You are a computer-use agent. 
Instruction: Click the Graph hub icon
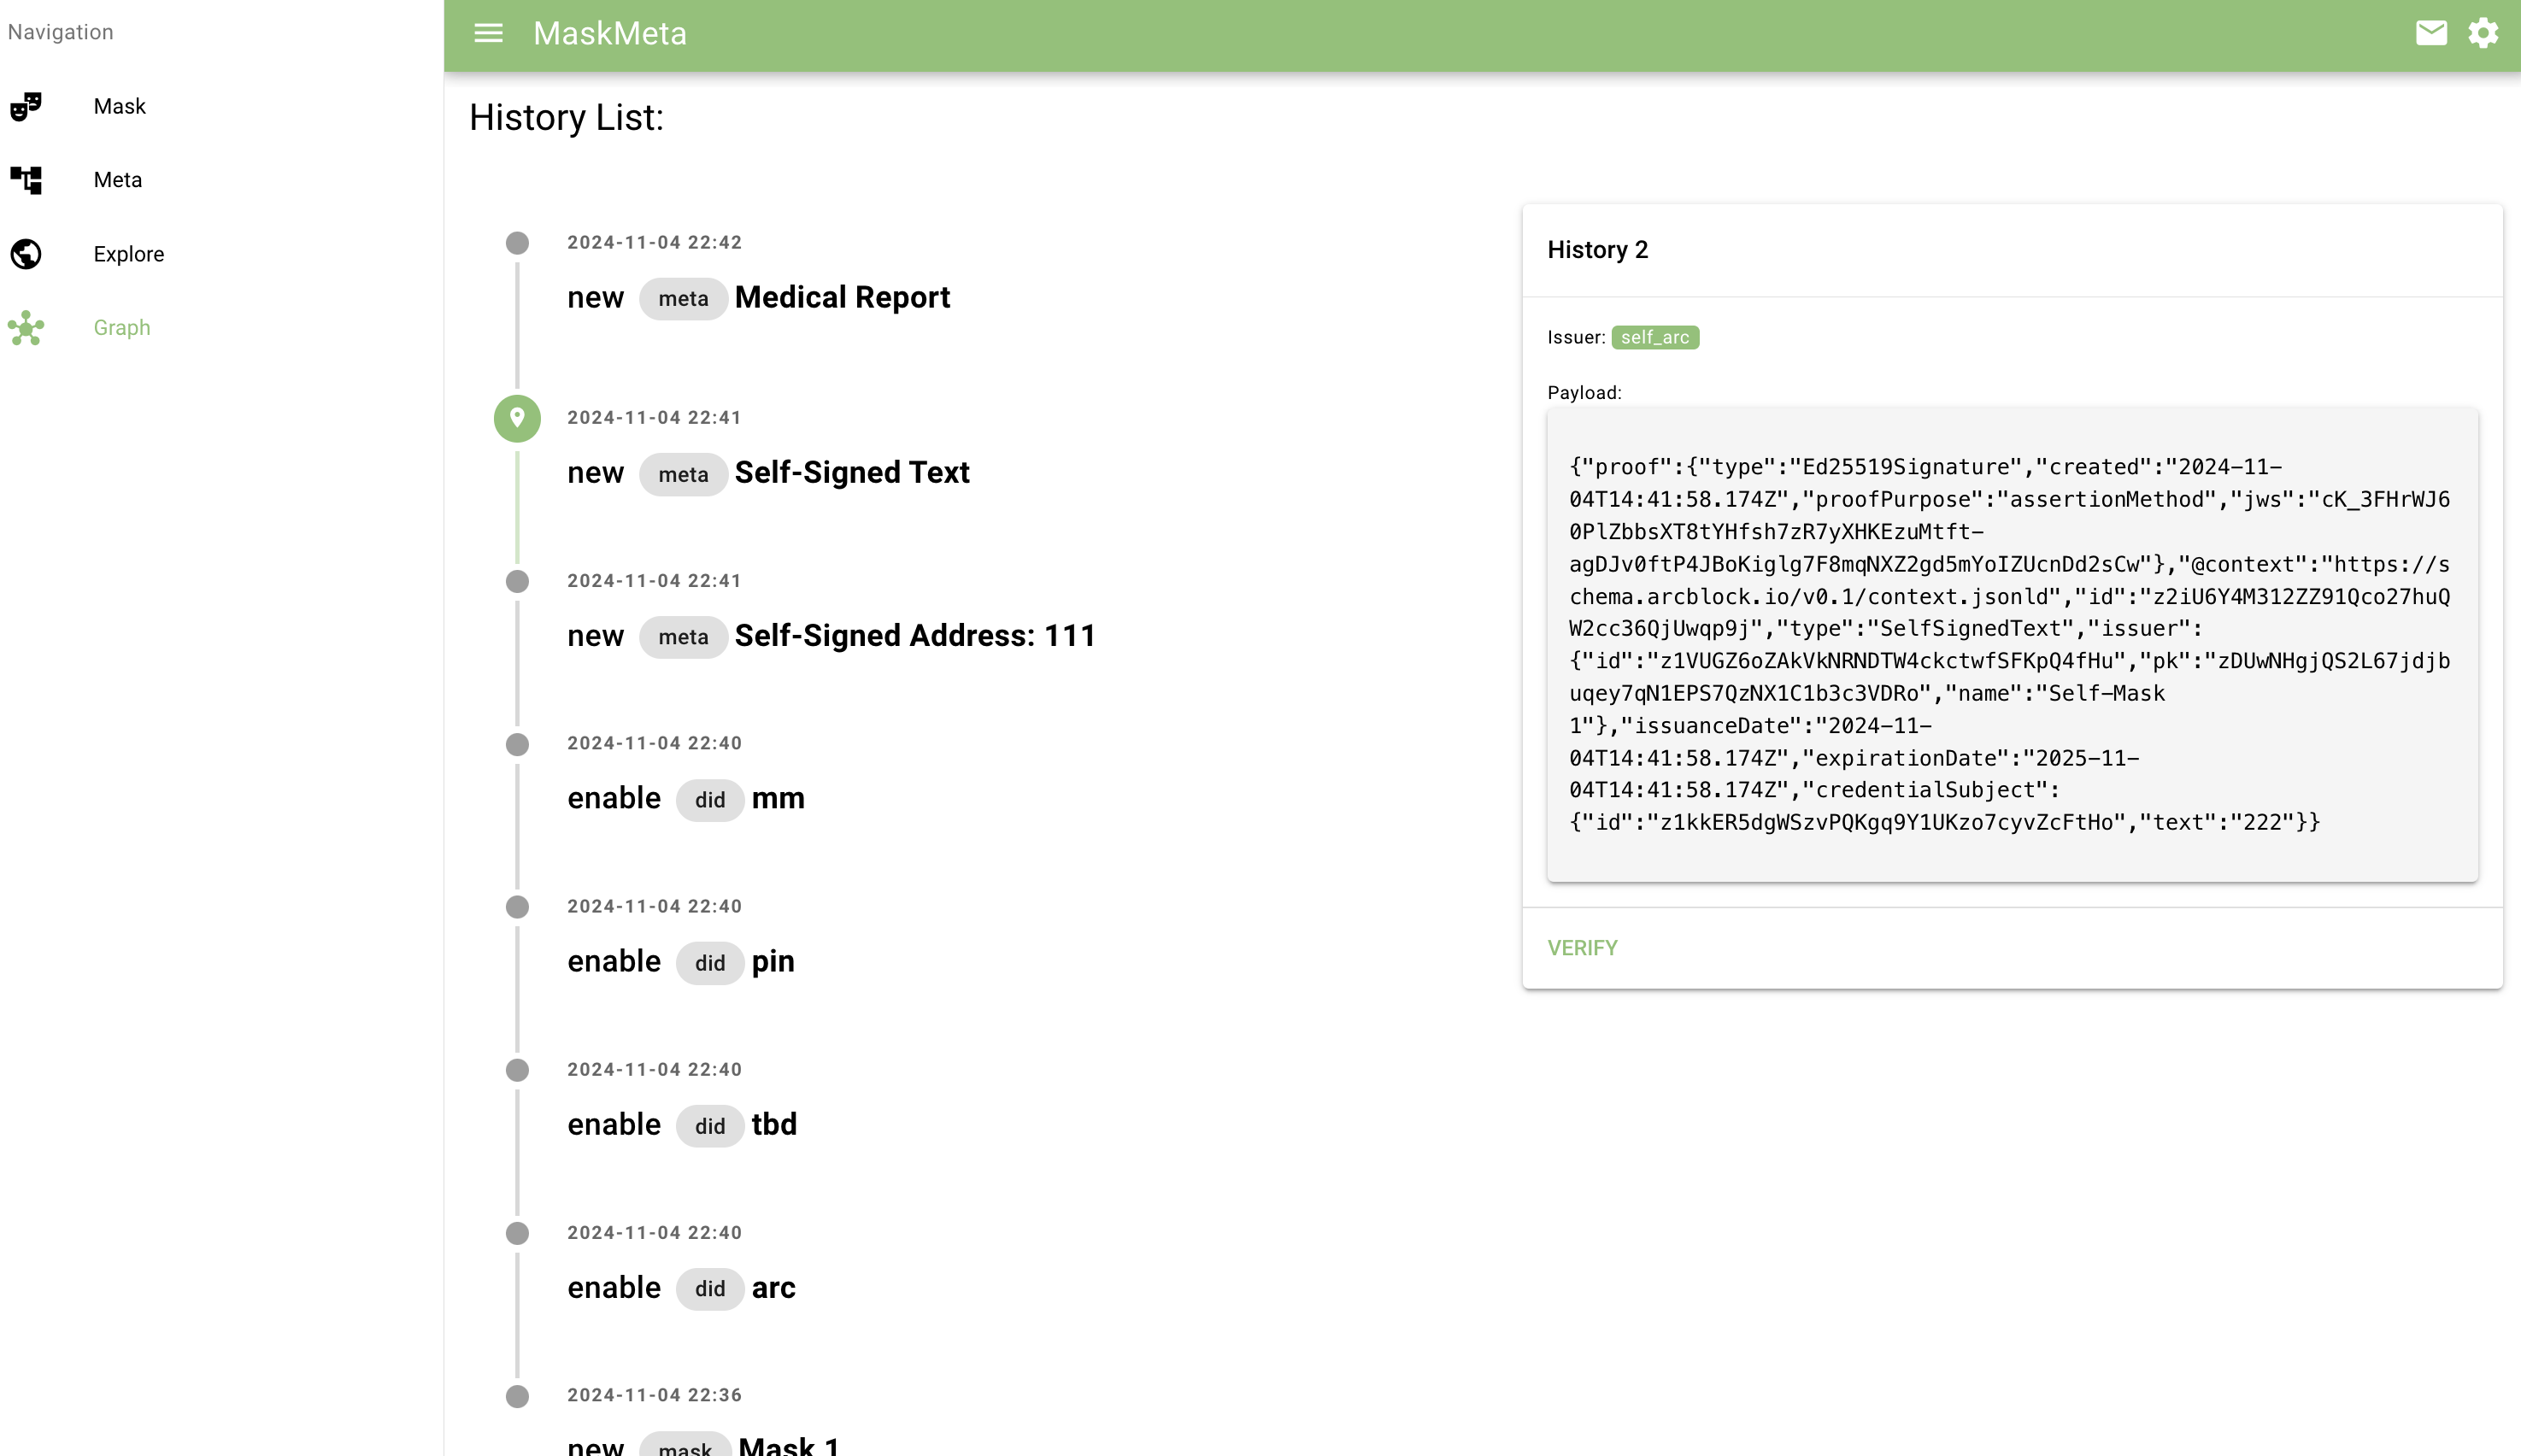(x=26, y=328)
